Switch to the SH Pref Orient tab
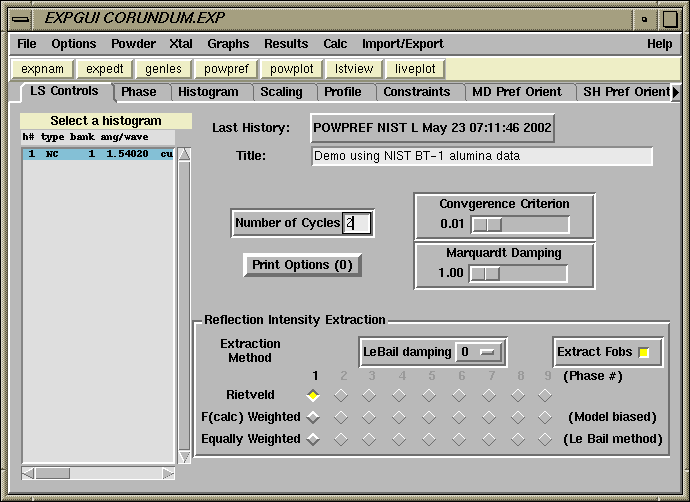This screenshot has height=502, width=690. tap(626, 92)
